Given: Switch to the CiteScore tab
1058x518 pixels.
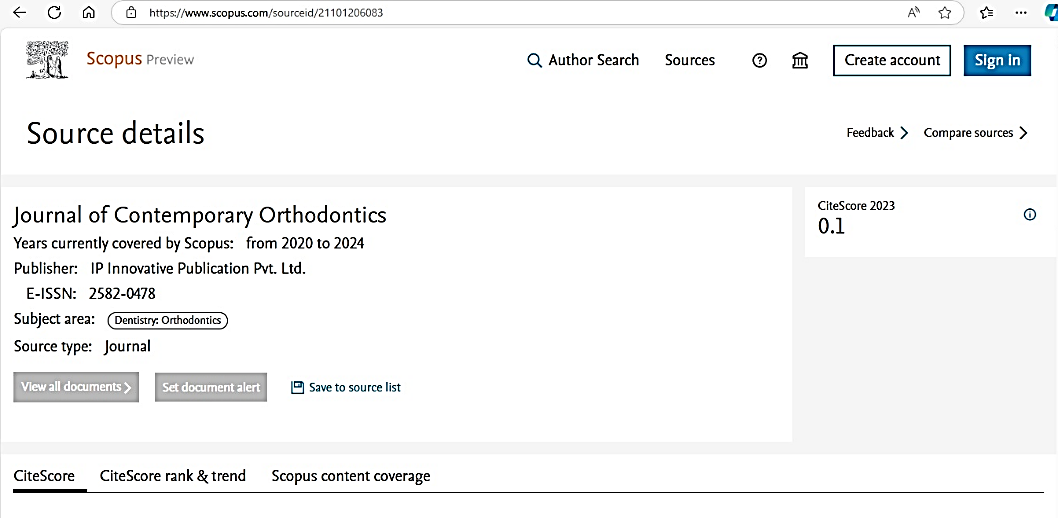Looking at the screenshot, I should pyautogui.click(x=44, y=476).
